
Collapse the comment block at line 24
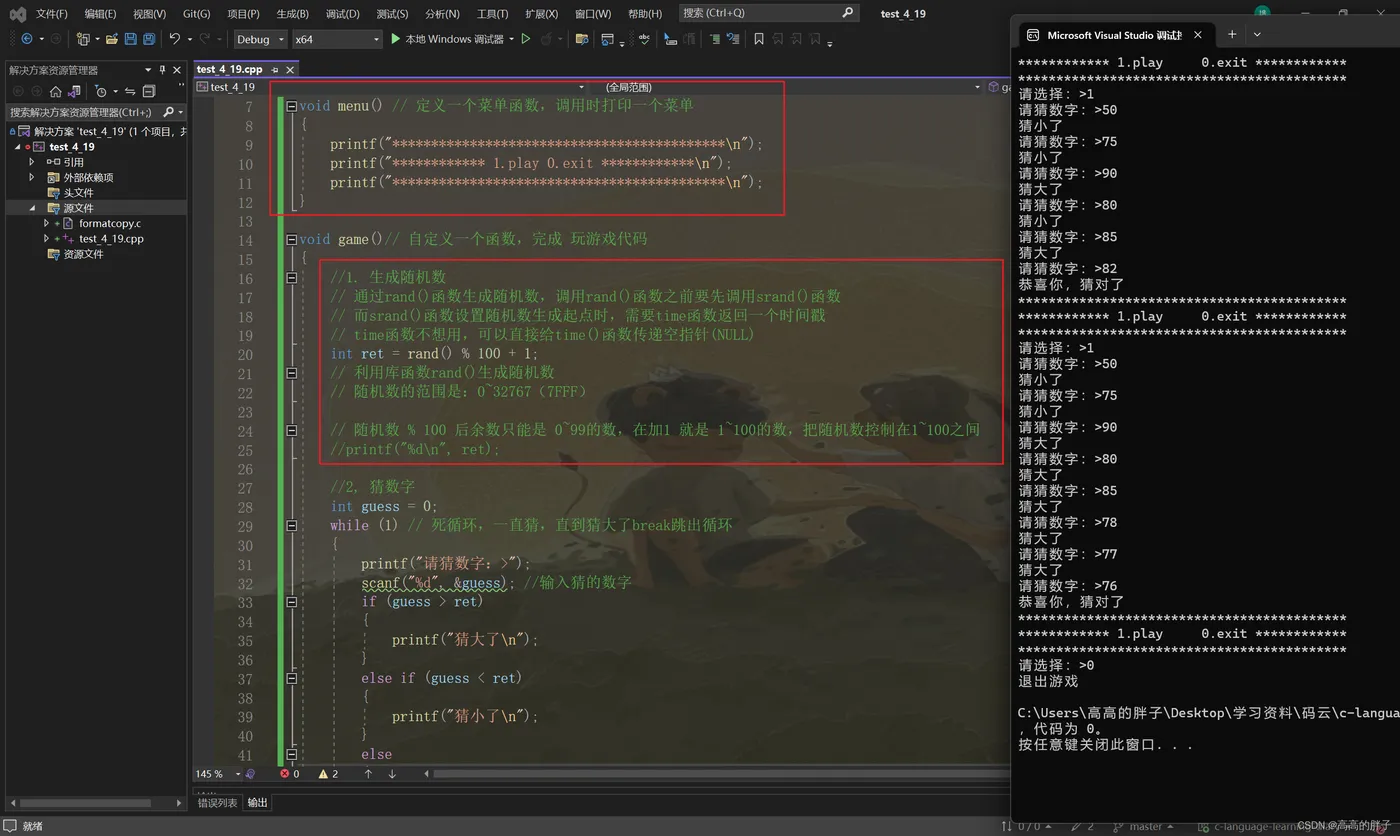pos(291,430)
